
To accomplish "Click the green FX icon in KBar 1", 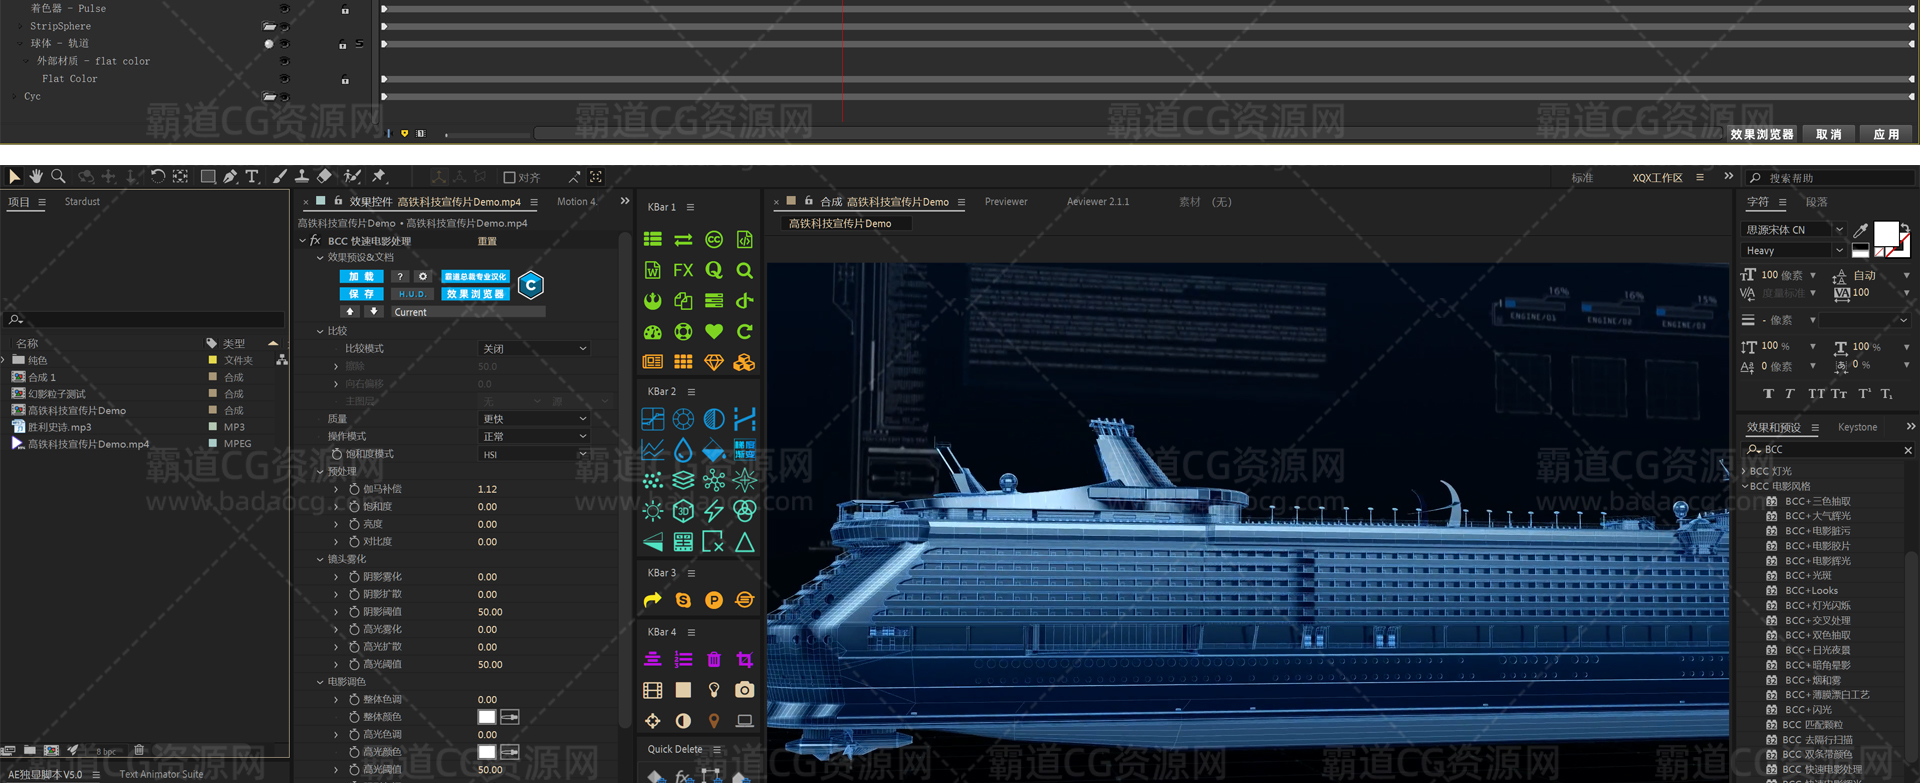I will [683, 270].
